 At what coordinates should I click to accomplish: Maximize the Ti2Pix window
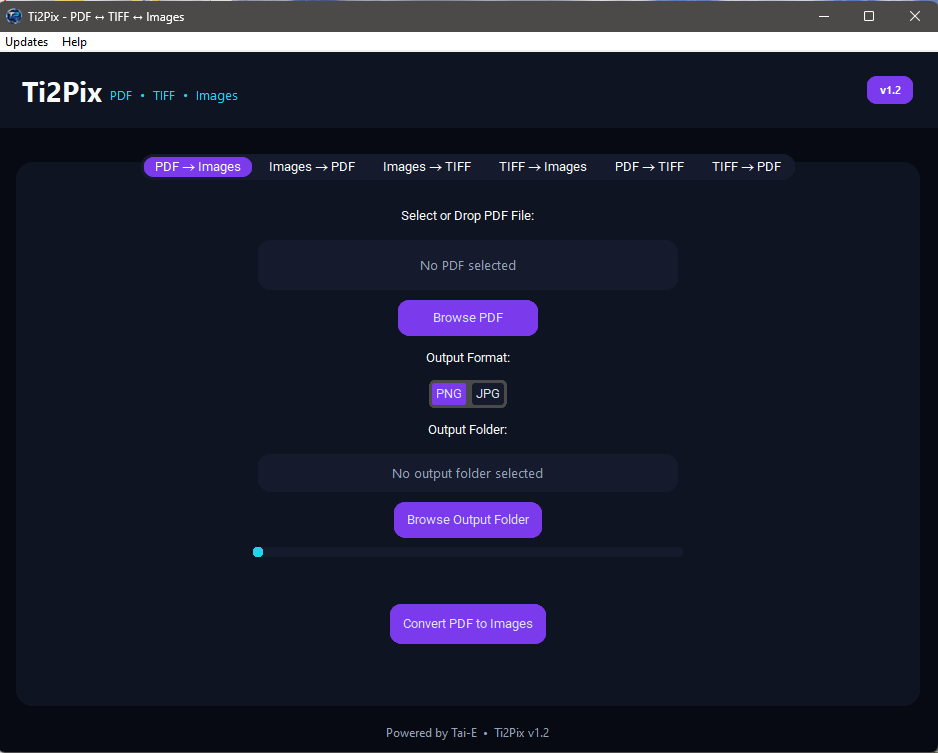pyautogui.click(x=869, y=16)
